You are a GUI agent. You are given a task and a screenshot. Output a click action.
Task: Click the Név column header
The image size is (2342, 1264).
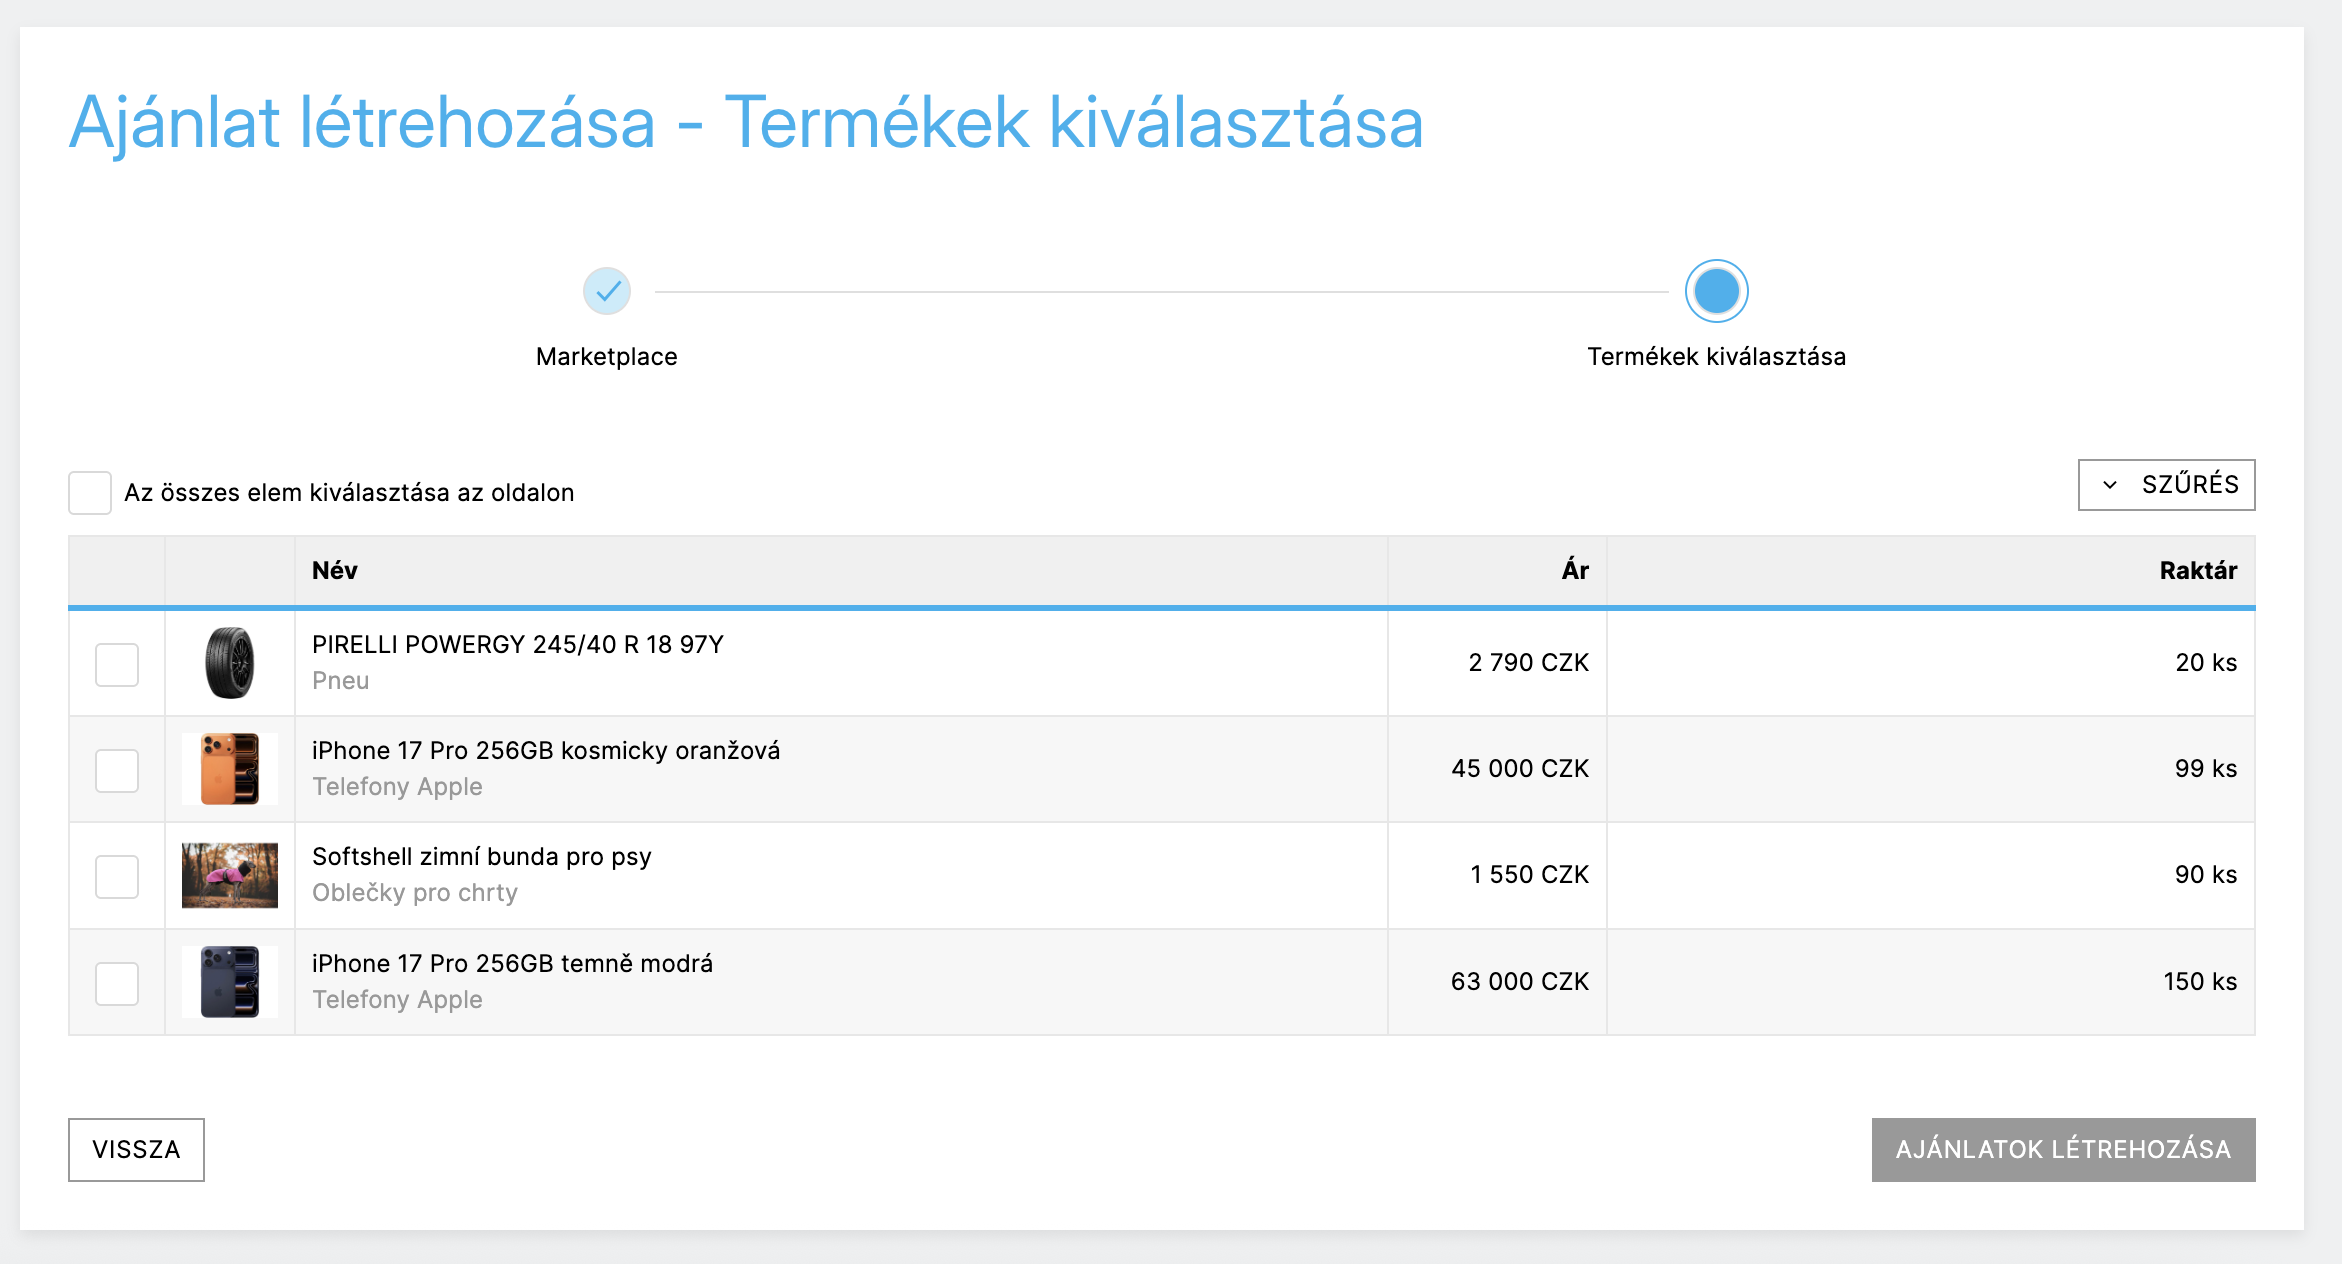click(x=335, y=571)
